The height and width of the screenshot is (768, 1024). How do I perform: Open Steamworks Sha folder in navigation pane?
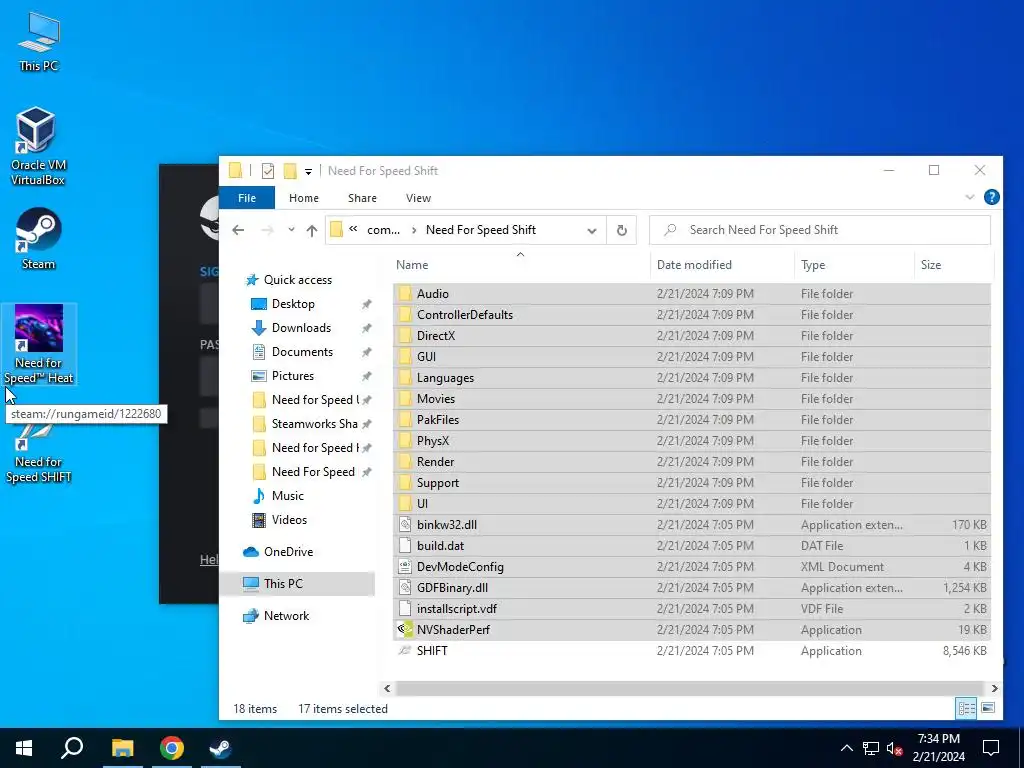tap(314, 424)
